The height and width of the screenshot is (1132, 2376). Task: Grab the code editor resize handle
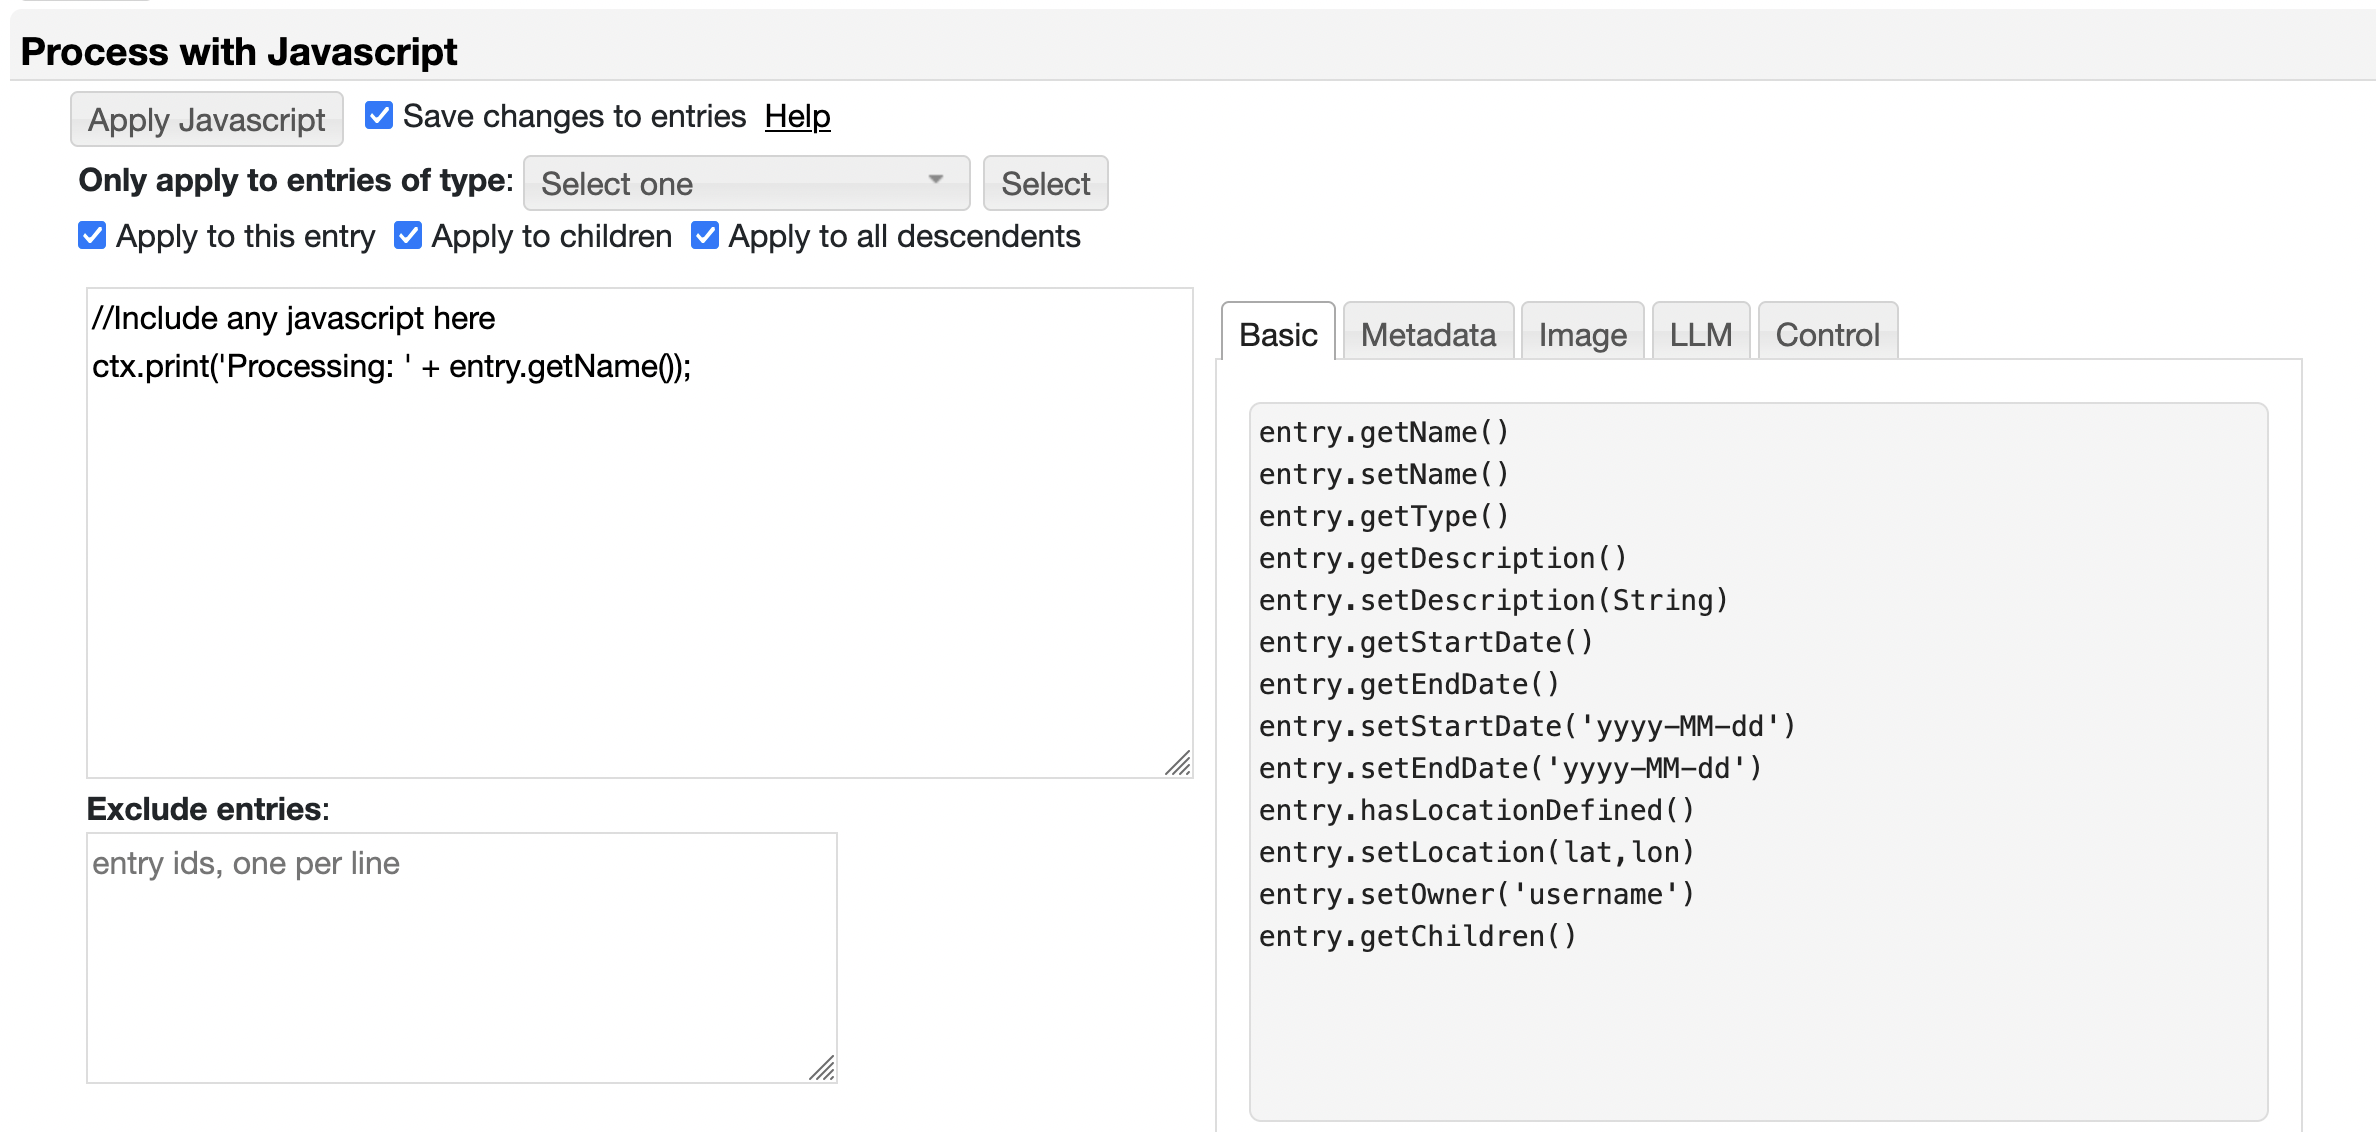(x=1179, y=764)
